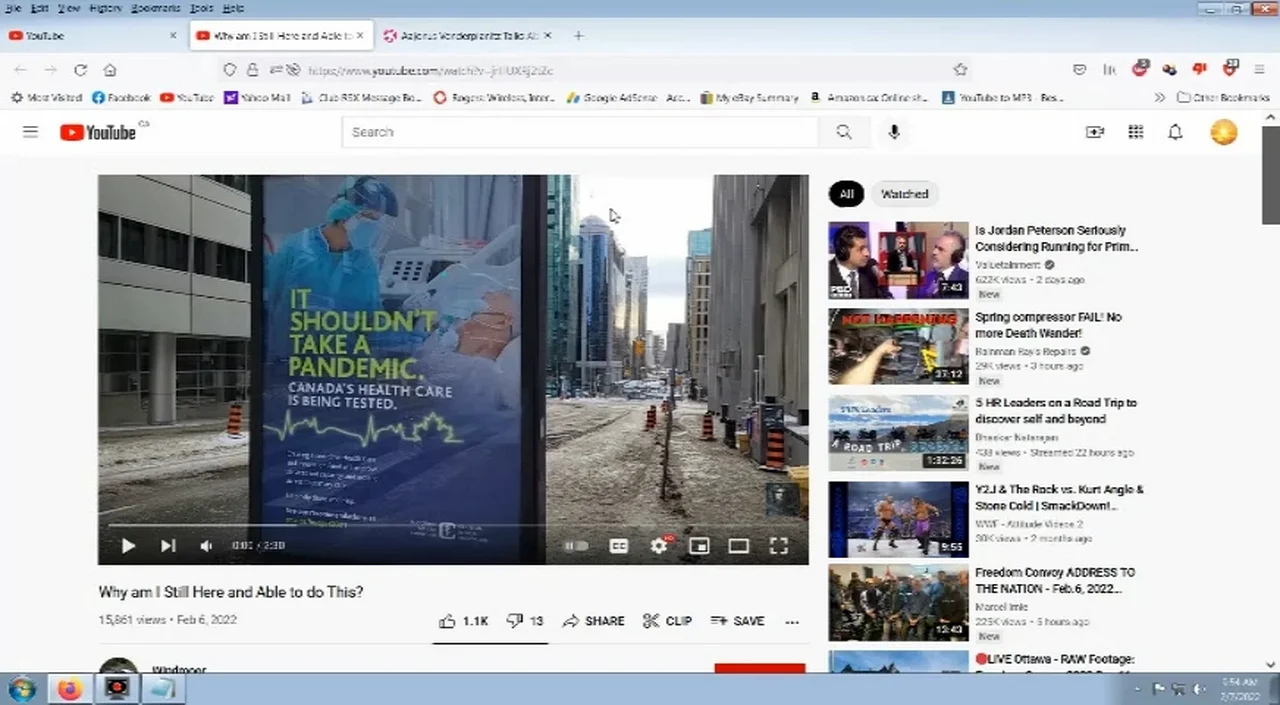1280x705 pixels.
Task: Toggle the autoplay switch in player
Action: [577, 546]
